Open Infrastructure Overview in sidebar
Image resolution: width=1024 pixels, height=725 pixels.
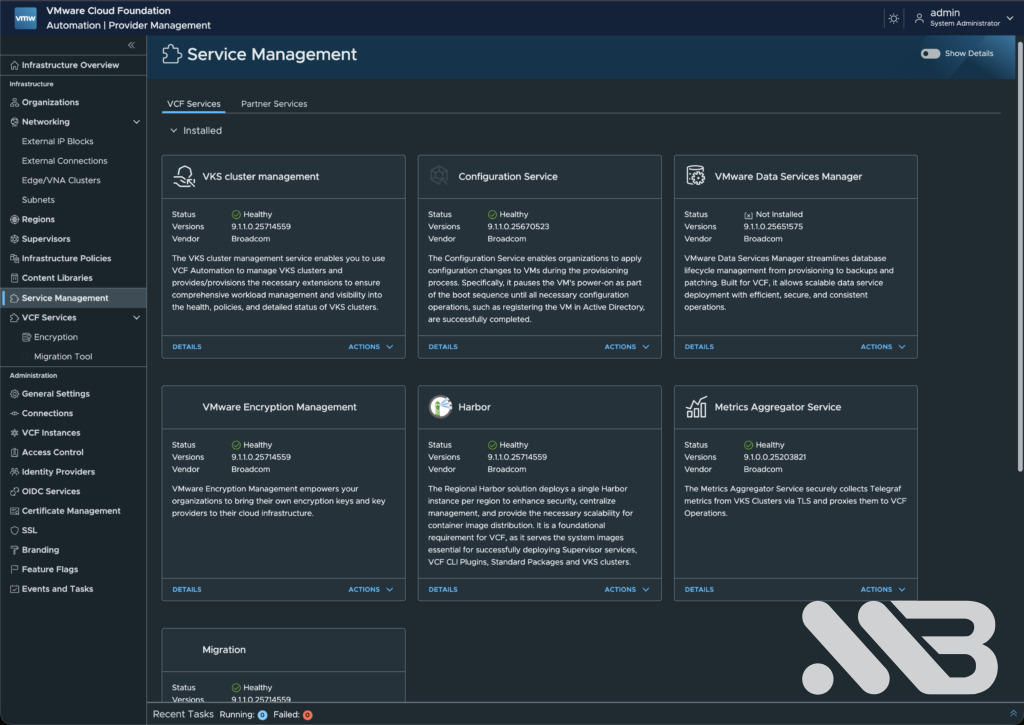coord(73,65)
